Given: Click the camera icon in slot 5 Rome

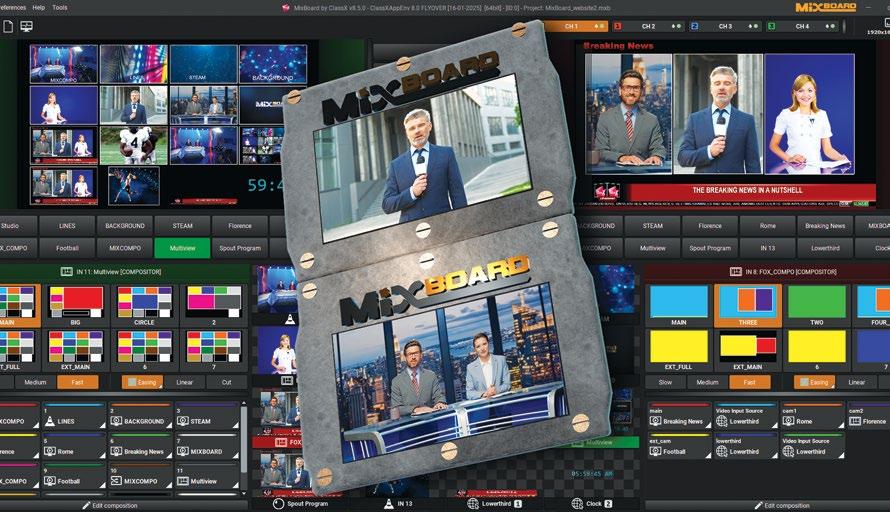Looking at the screenshot, I should pyautogui.click(x=50, y=451).
